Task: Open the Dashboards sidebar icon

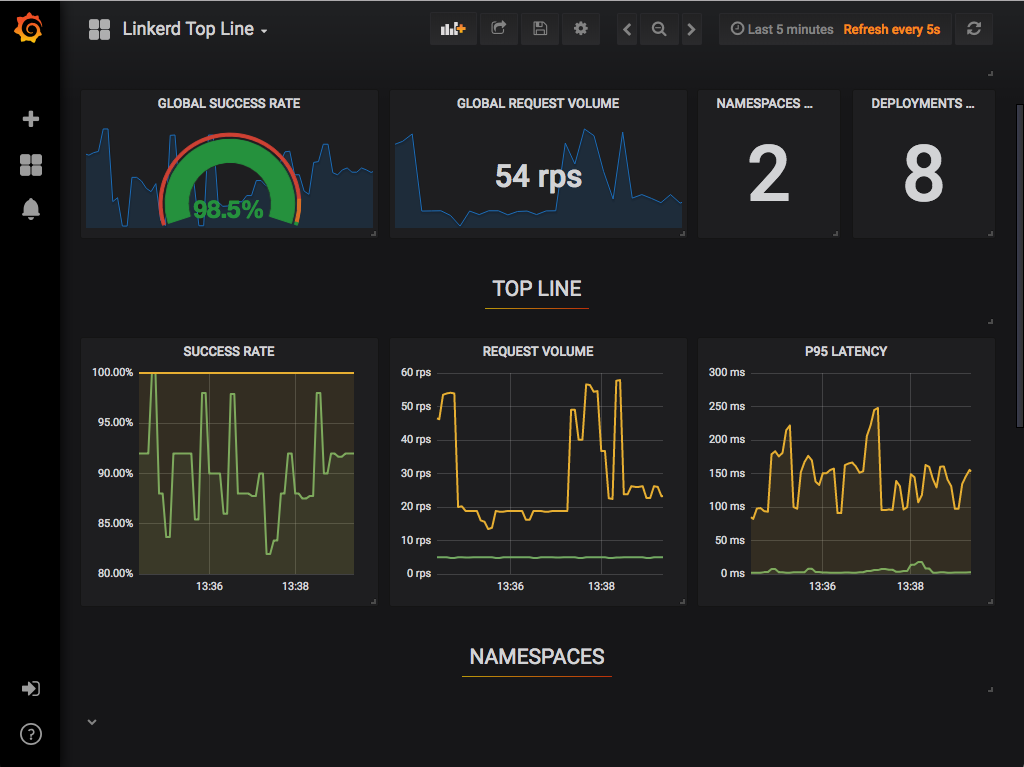Action: pos(30,164)
